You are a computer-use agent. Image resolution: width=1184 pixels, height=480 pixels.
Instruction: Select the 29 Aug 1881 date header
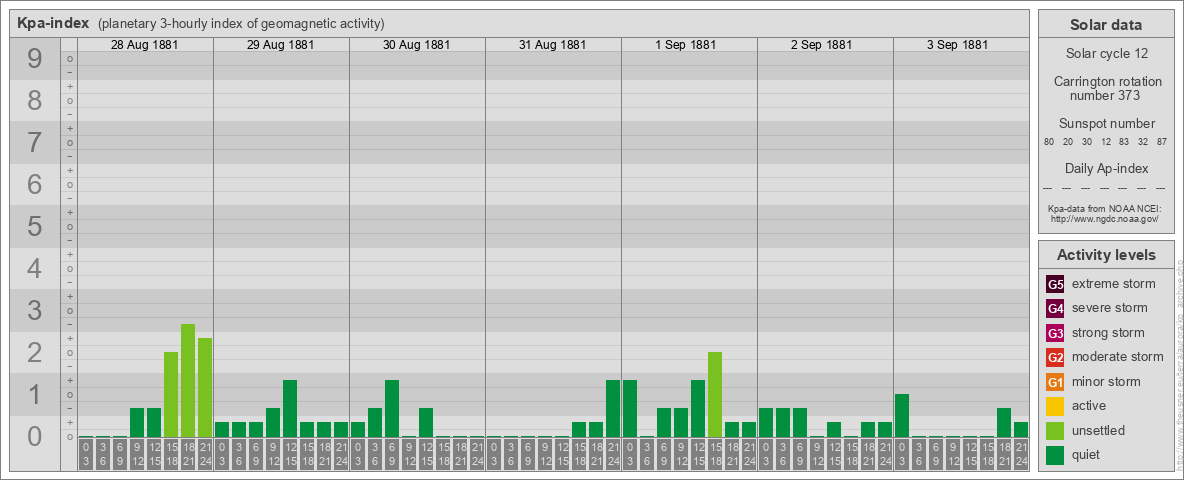point(281,45)
